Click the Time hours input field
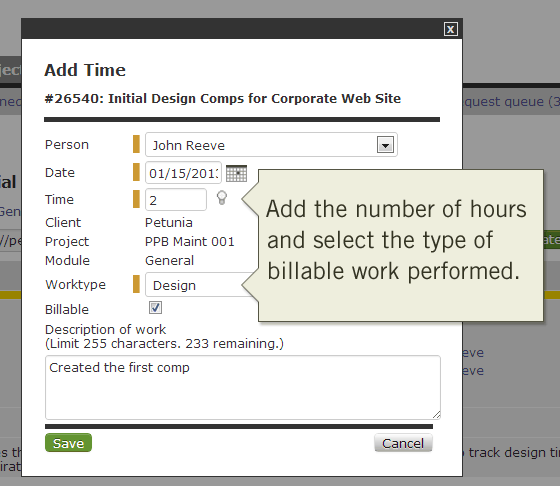 pyautogui.click(x=176, y=200)
